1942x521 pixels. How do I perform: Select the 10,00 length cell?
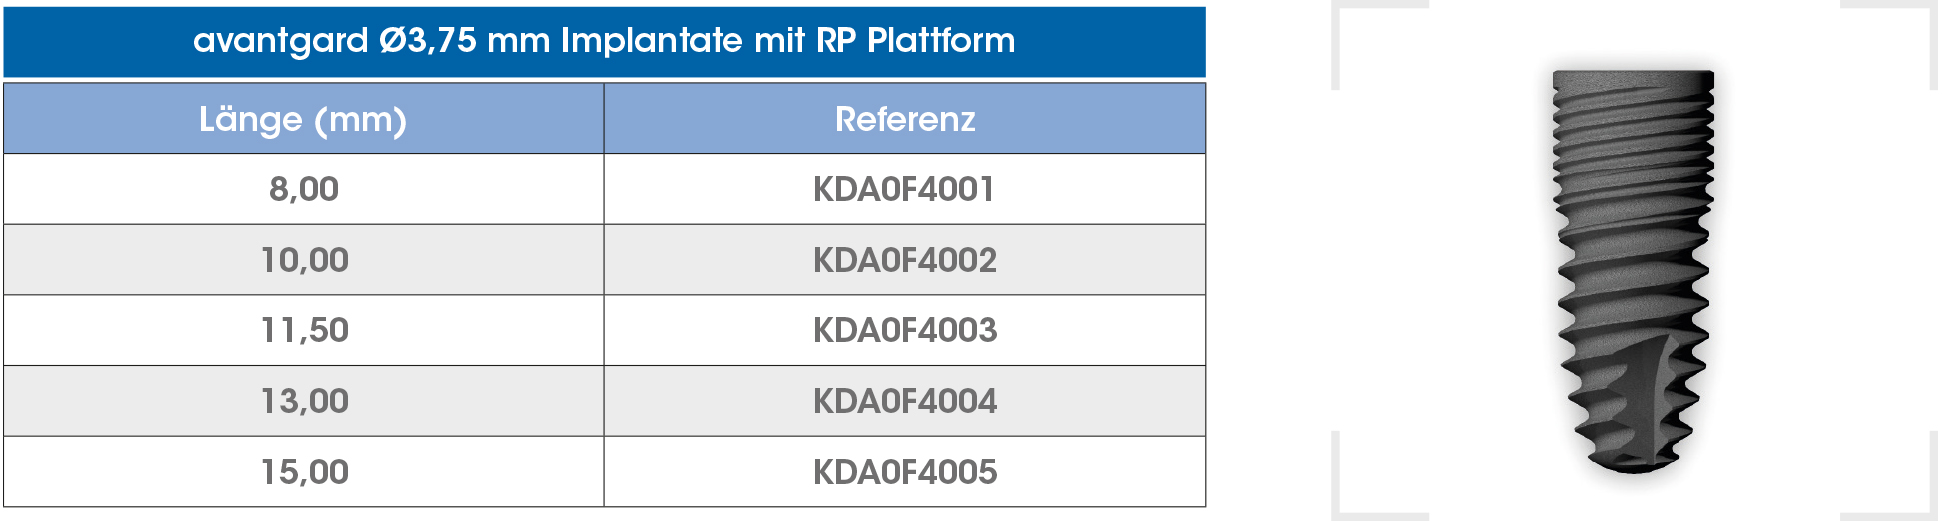pyautogui.click(x=303, y=260)
